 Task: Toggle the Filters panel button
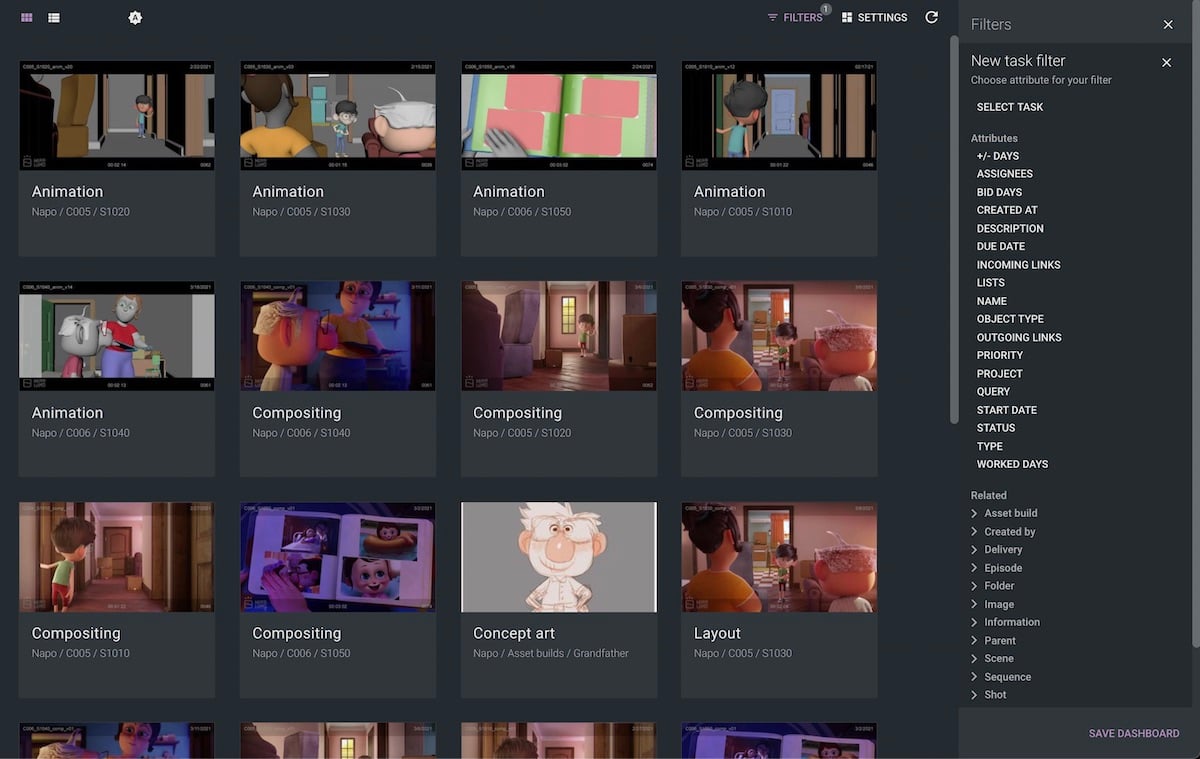pos(795,18)
